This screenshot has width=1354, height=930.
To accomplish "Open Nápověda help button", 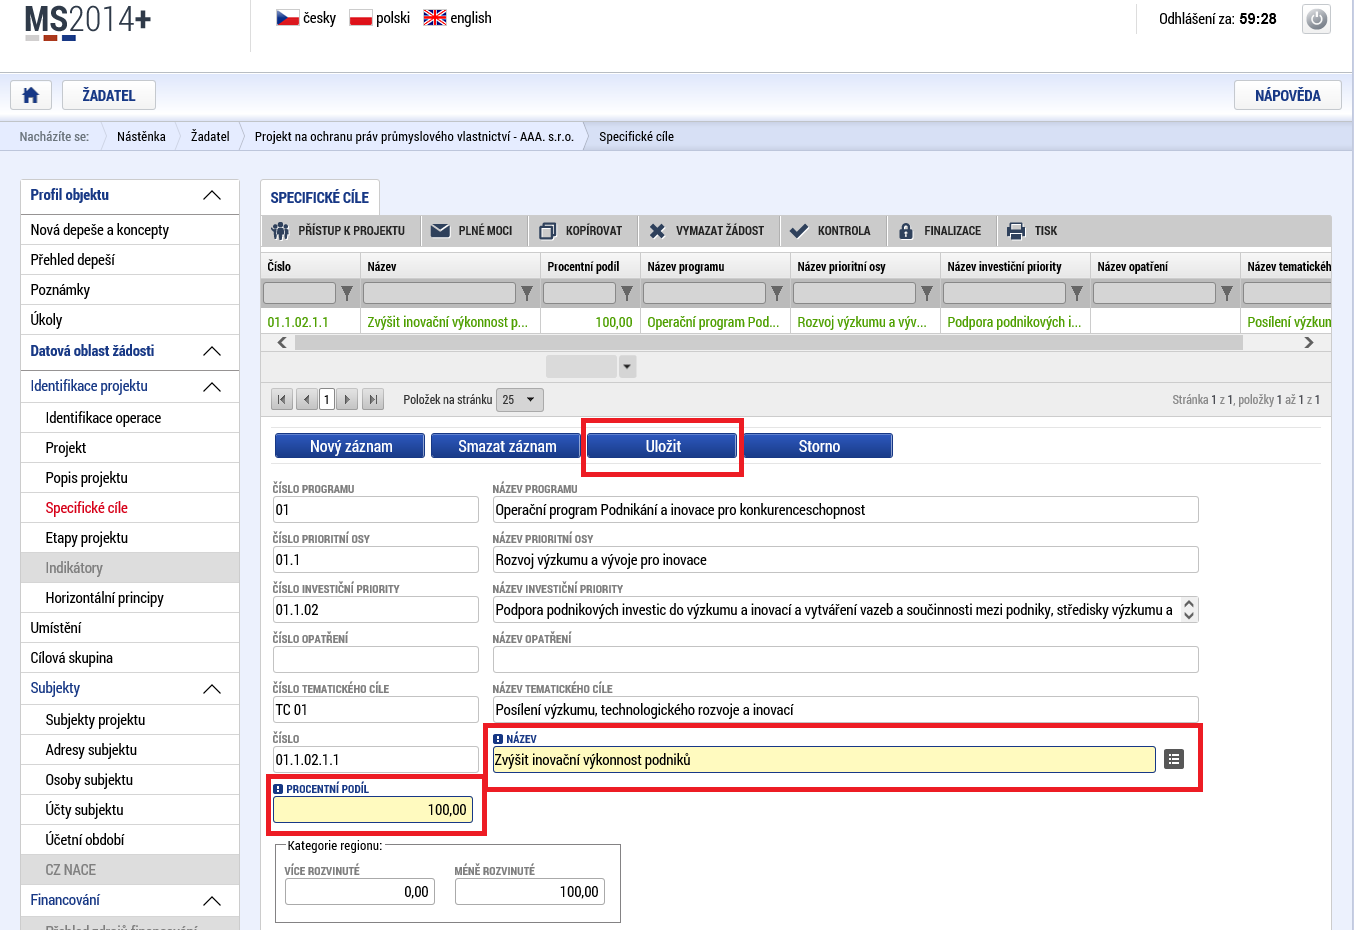I will pyautogui.click(x=1288, y=95).
